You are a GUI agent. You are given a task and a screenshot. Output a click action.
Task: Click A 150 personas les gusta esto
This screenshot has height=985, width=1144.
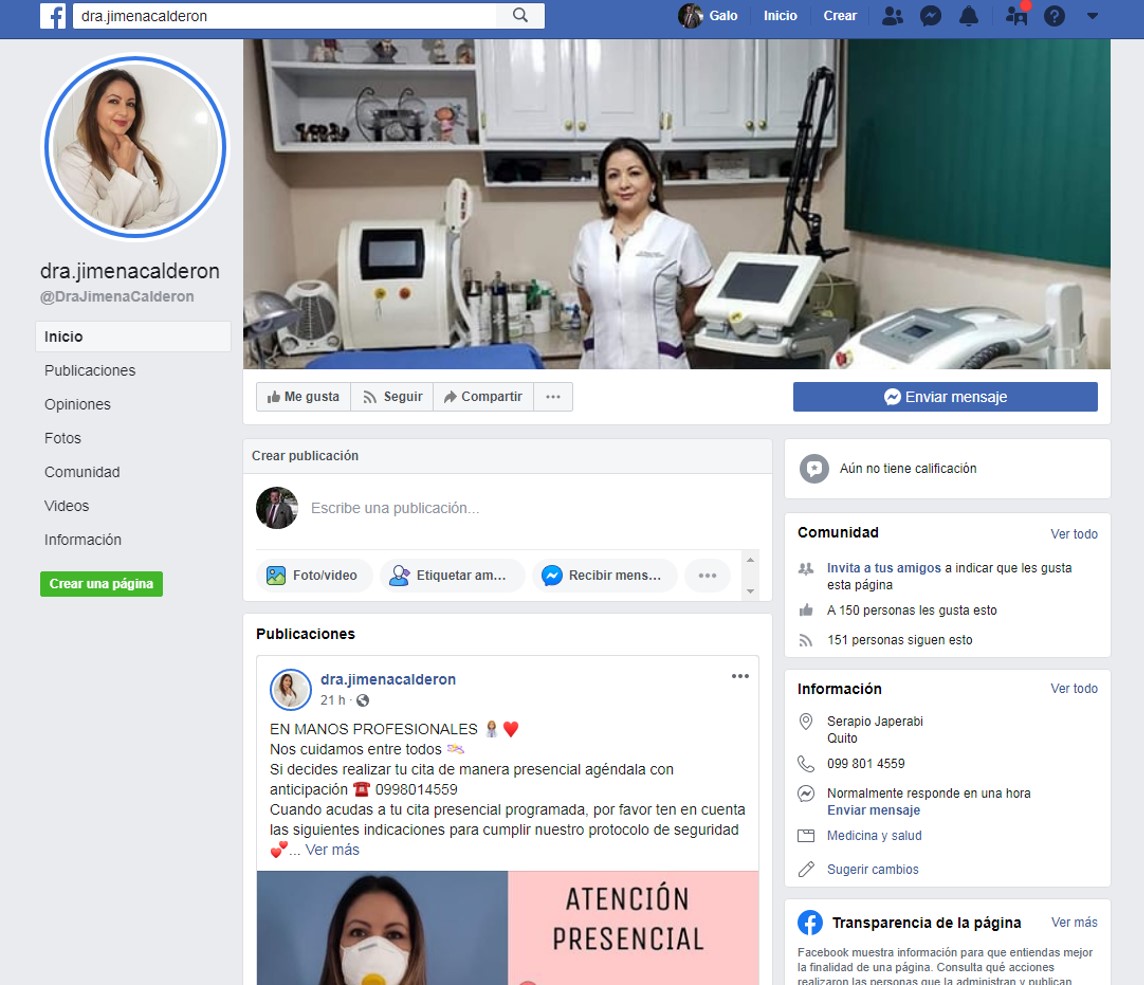pos(911,611)
